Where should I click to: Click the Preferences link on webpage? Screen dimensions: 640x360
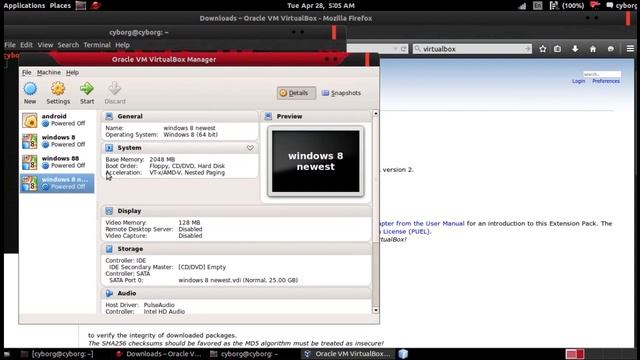tap(606, 81)
